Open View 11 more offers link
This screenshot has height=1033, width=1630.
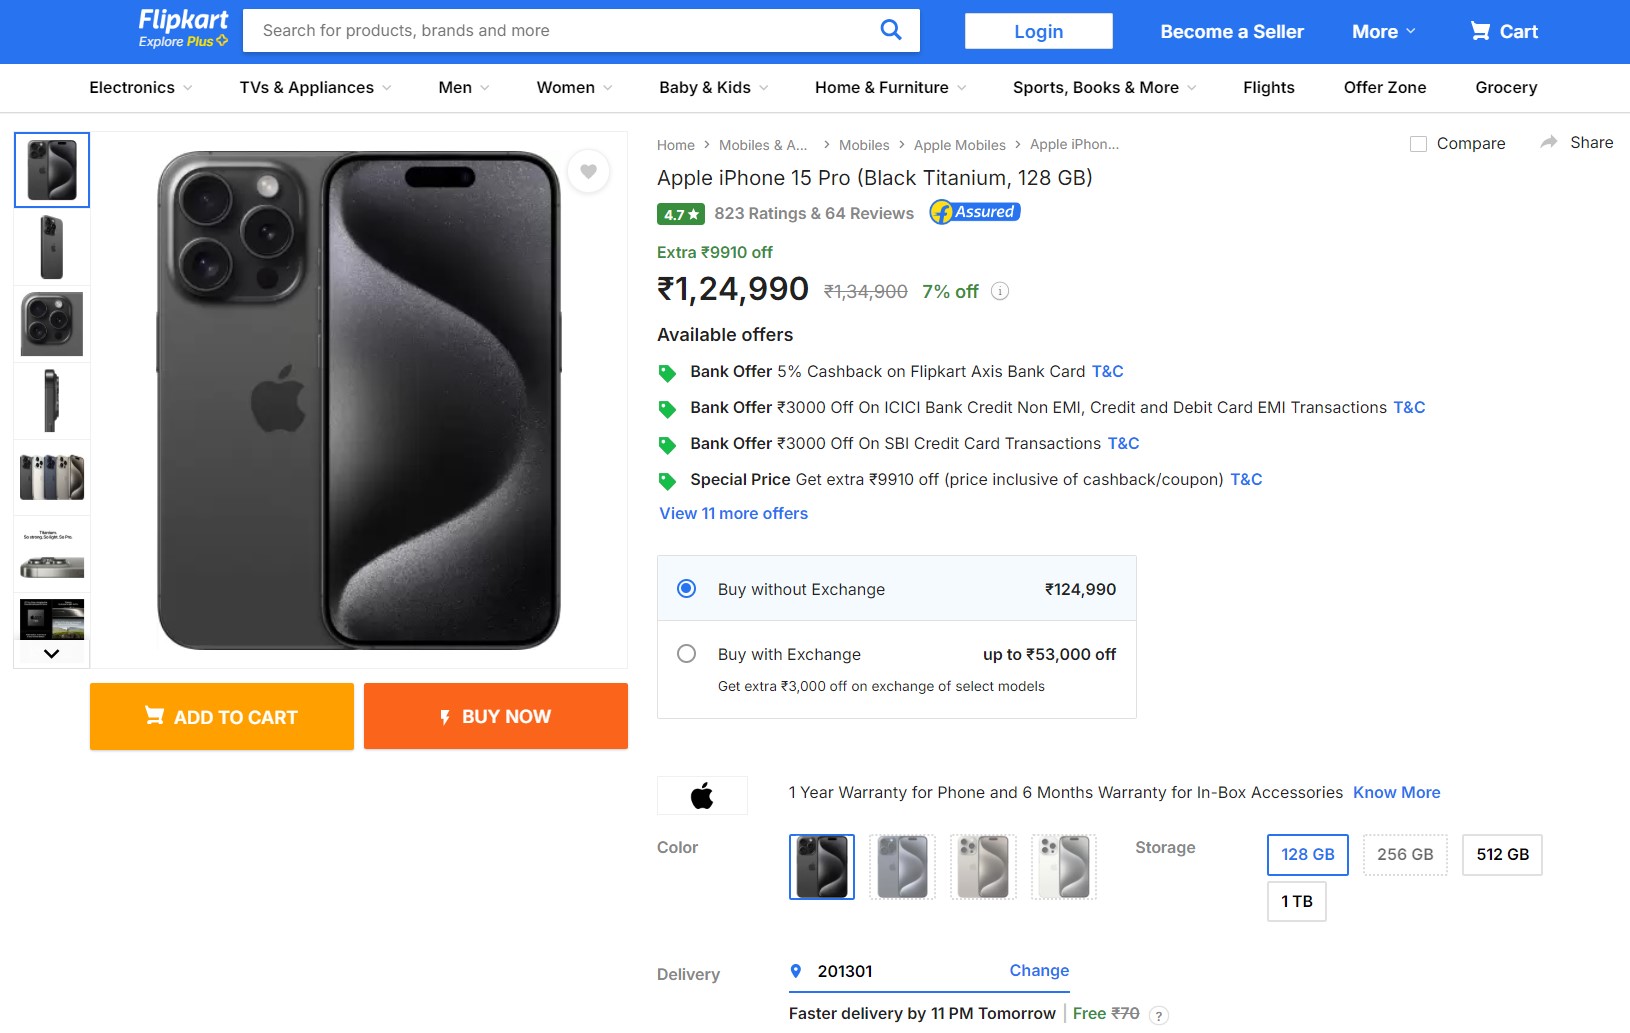(x=733, y=513)
